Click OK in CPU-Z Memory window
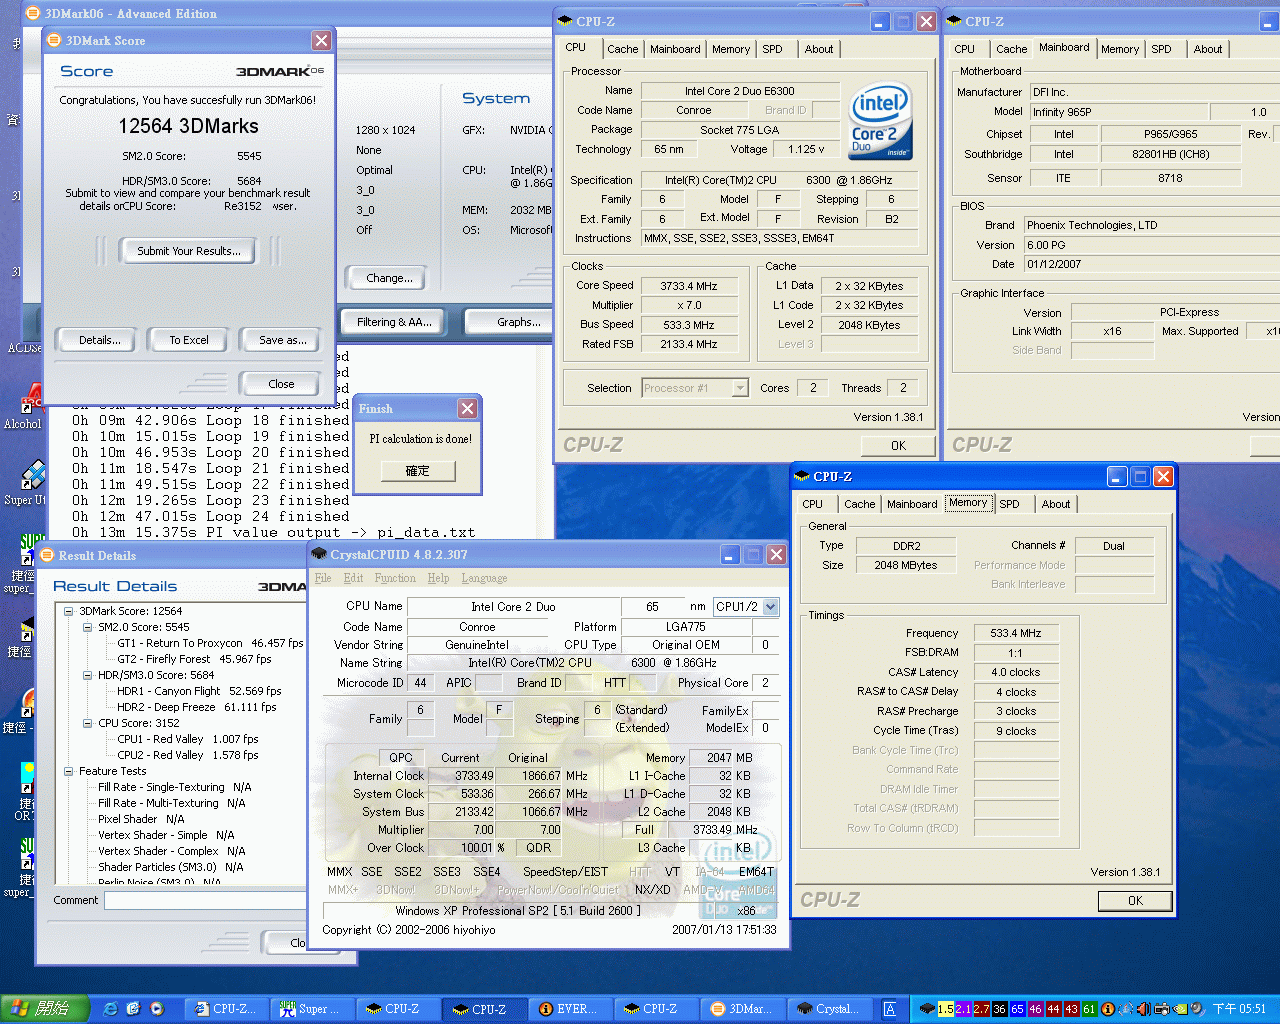The width and height of the screenshot is (1280, 1024). coord(1135,901)
